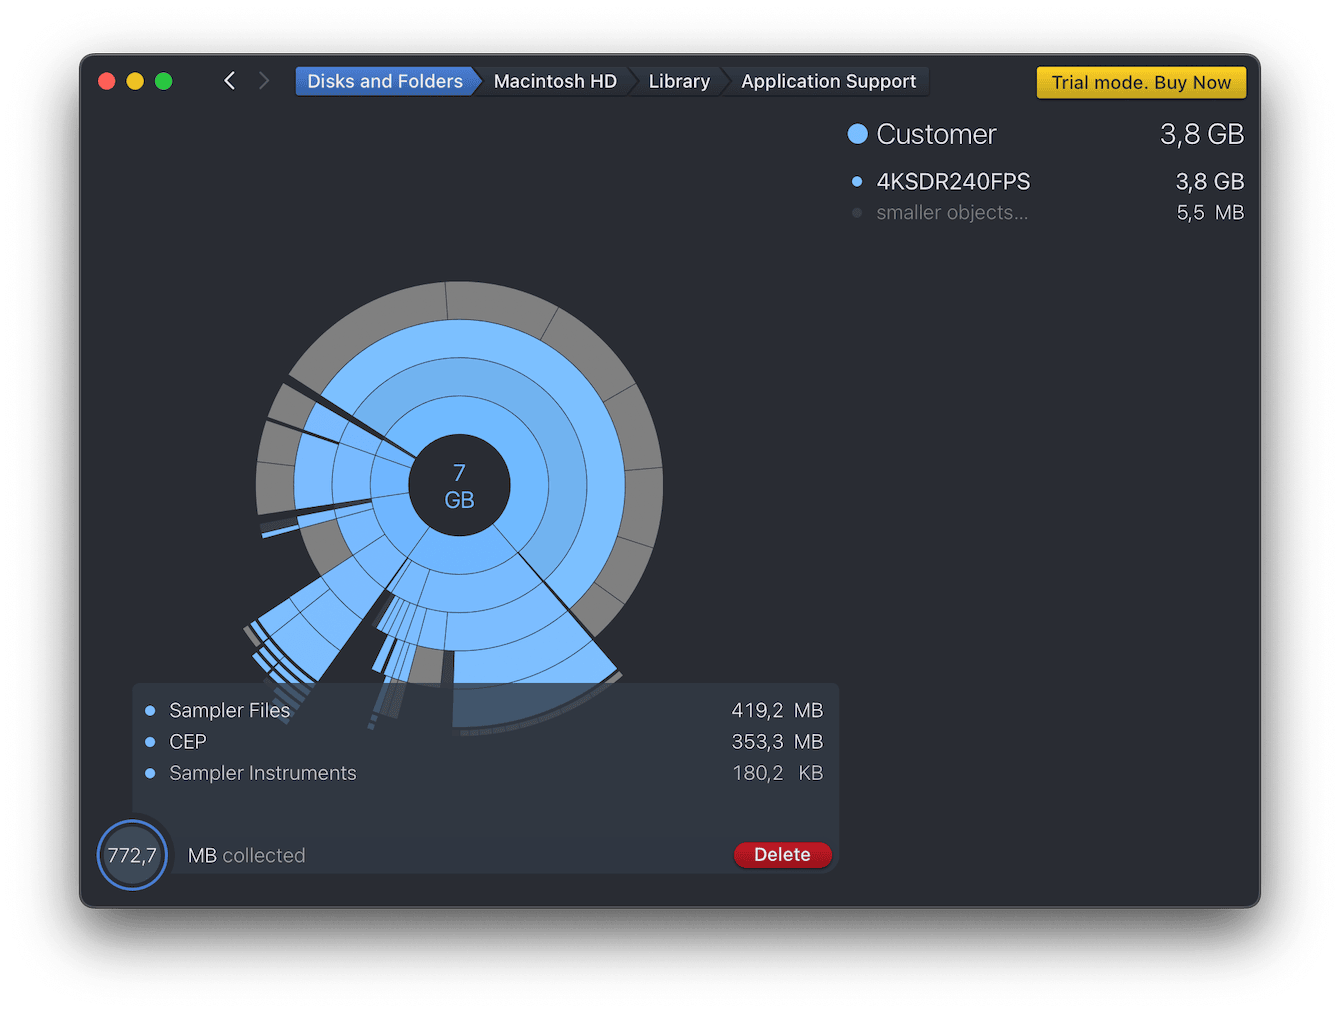Click the 772,7 collector circle

pyautogui.click(x=132, y=855)
